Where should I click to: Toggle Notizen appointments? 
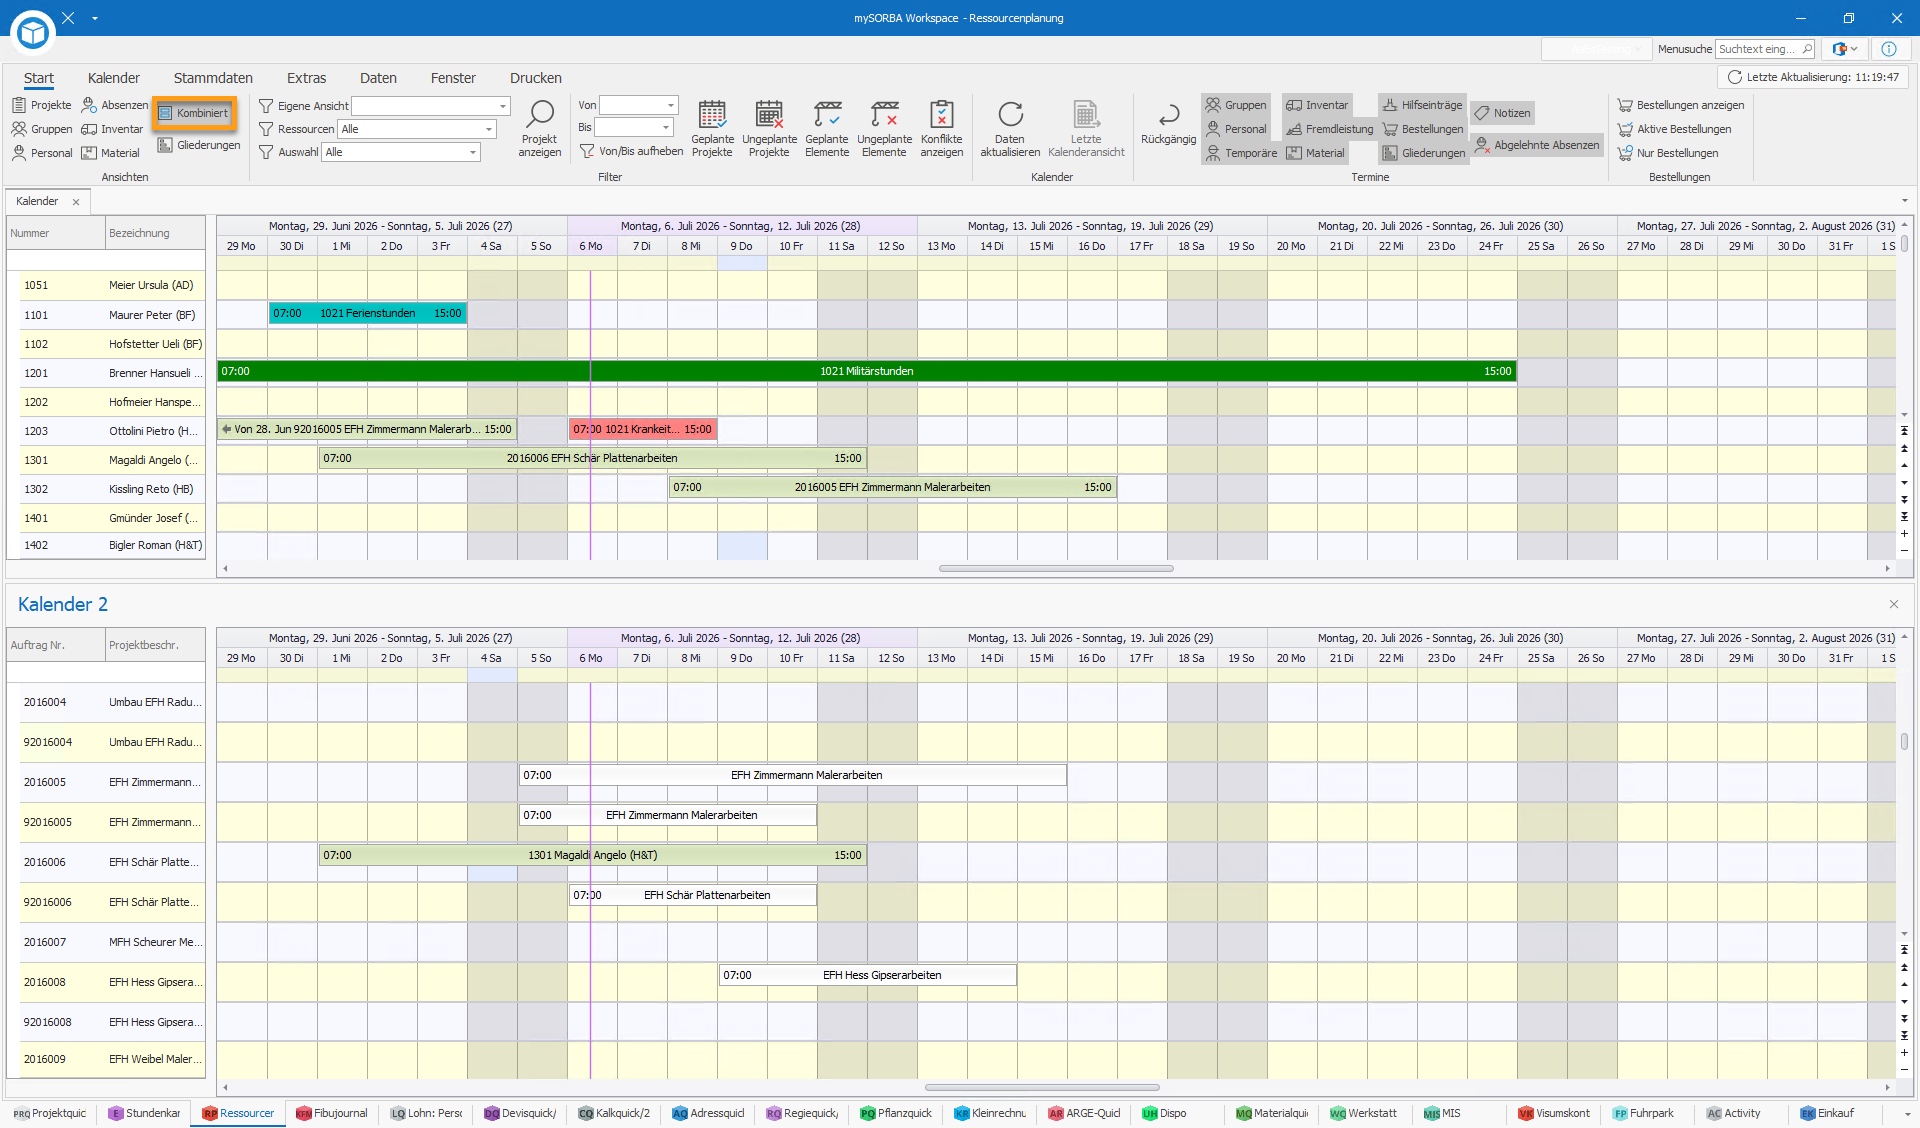click(x=1502, y=113)
